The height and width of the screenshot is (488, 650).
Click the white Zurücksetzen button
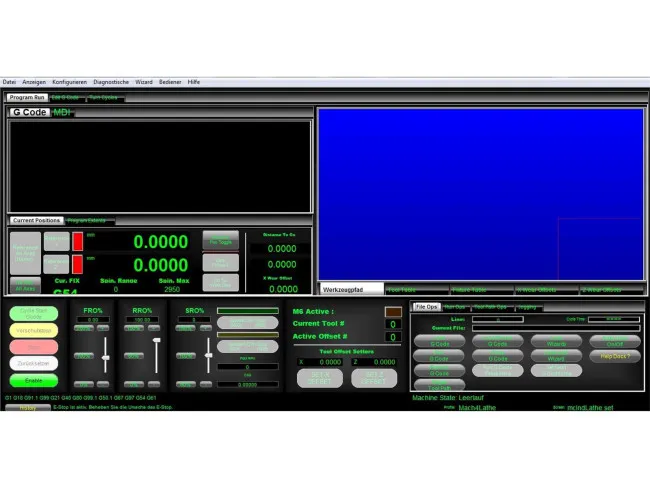click(34, 363)
